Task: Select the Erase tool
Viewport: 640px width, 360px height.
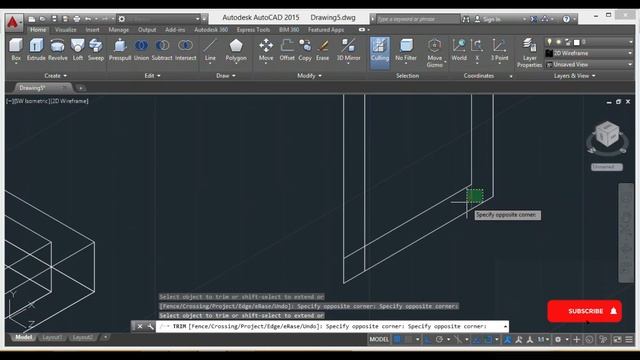Action: 322,50
